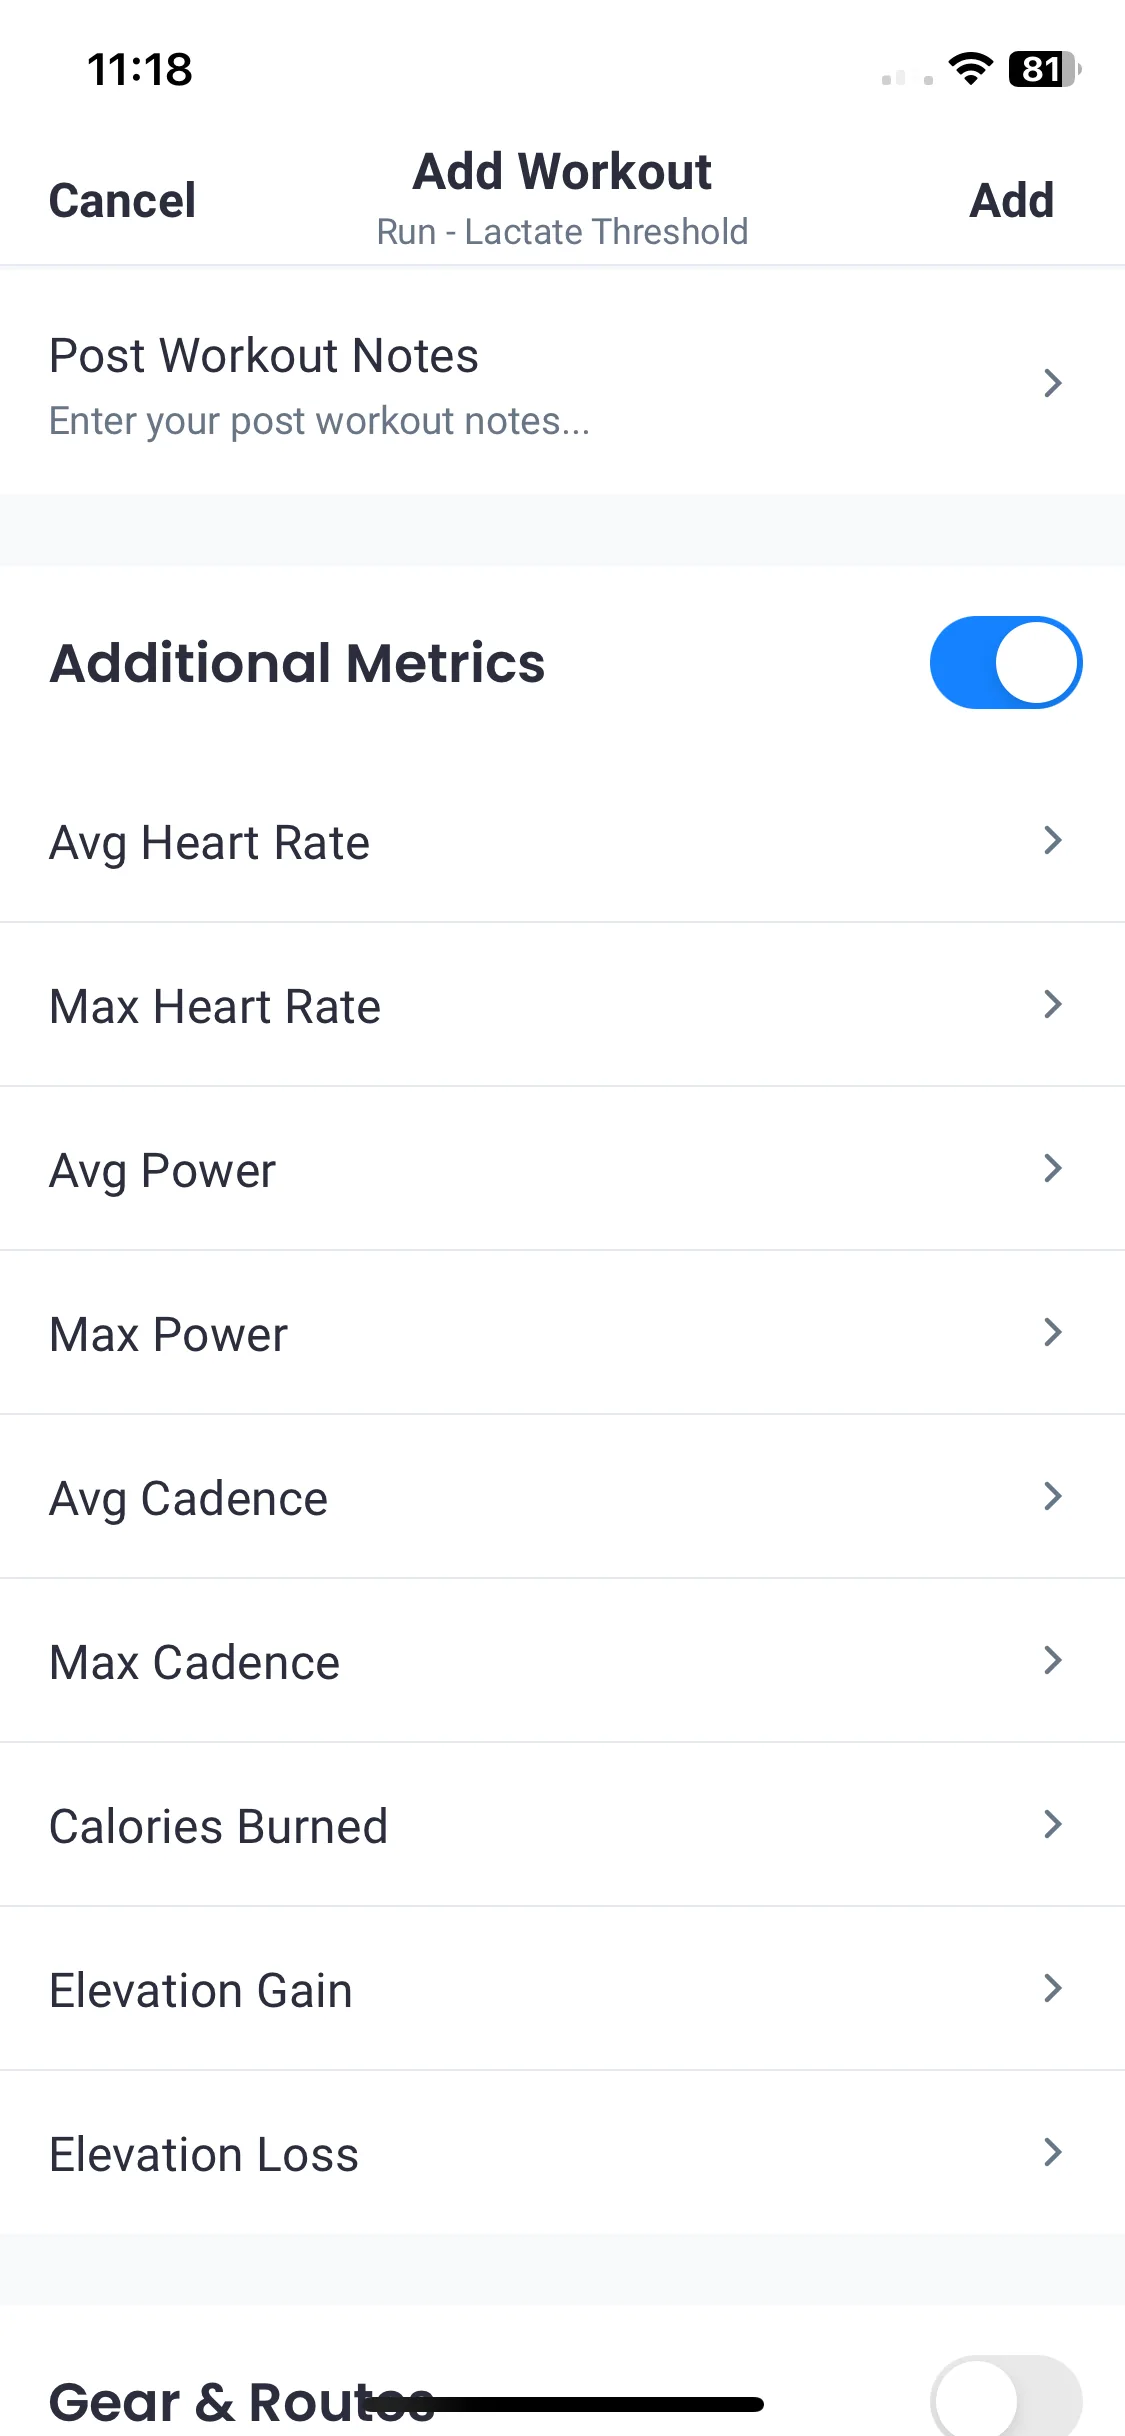Image resolution: width=1125 pixels, height=2436 pixels.
Task: Tap the chevron beside Avg Power
Action: point(1052,1168)
